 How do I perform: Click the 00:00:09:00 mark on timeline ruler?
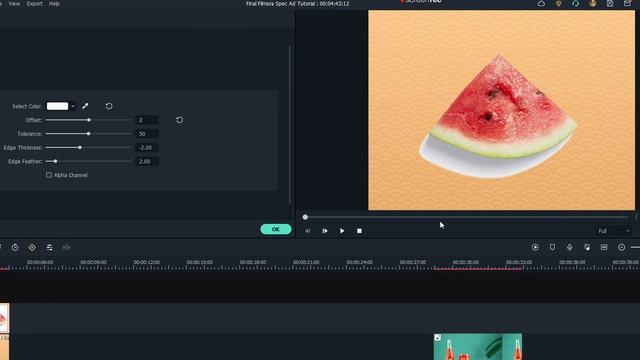click(x=93, y=262)
